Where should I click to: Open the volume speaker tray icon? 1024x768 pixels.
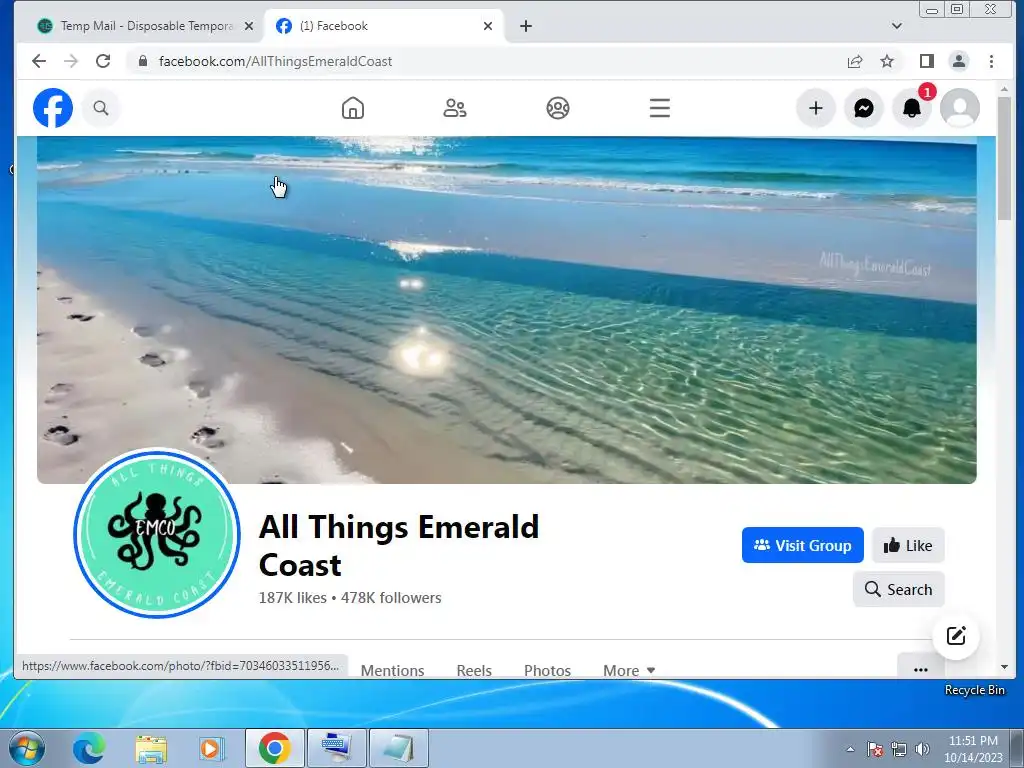(922, 749)
